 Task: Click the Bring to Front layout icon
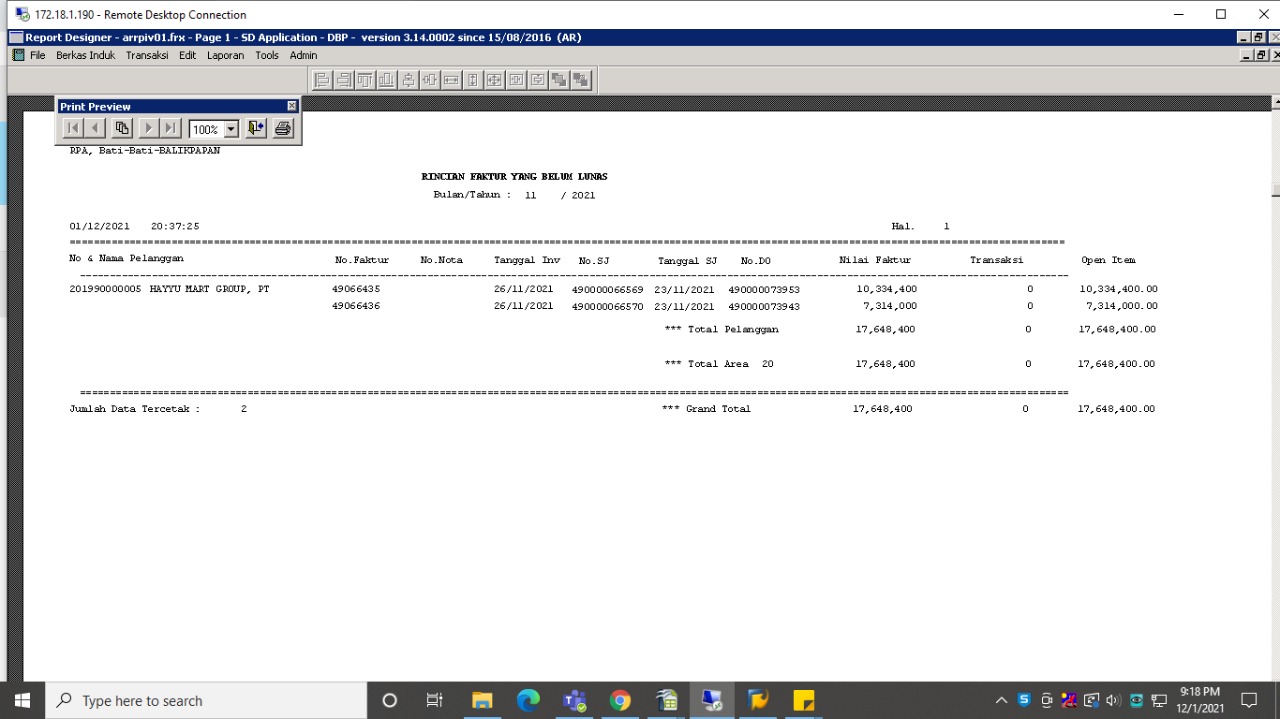pyautogui.click(x=559, y=80)
